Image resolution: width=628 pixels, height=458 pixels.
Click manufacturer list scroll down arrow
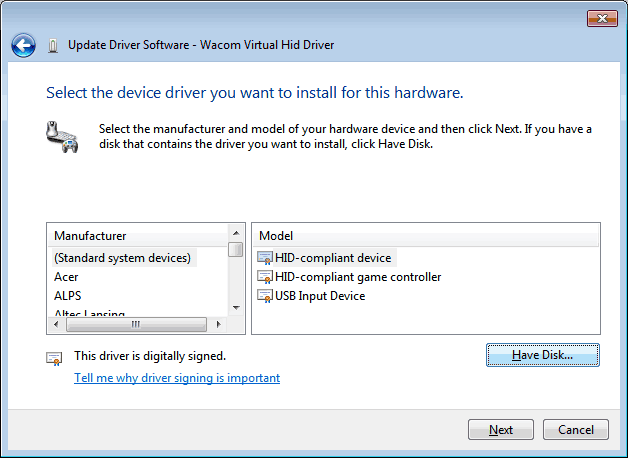pyautogui.click(x=236, y=307)
